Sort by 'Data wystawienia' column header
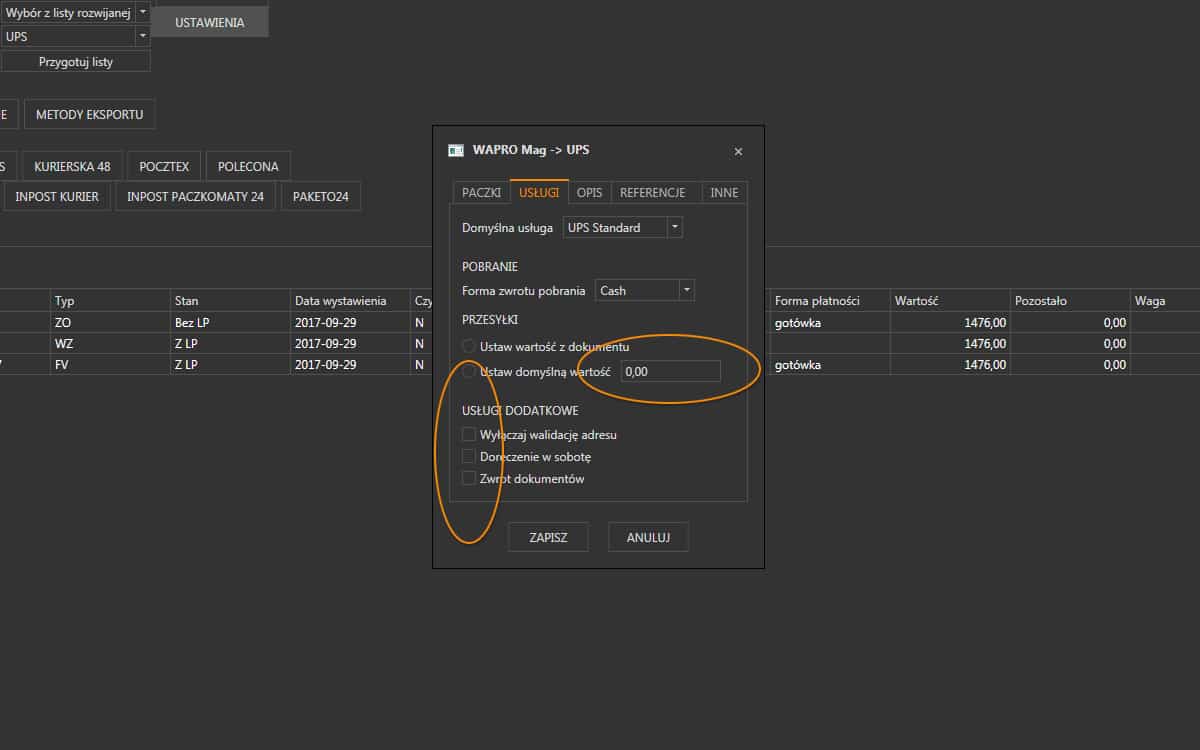The height and width of the screenshot is (750, 1200). point(350,301)
